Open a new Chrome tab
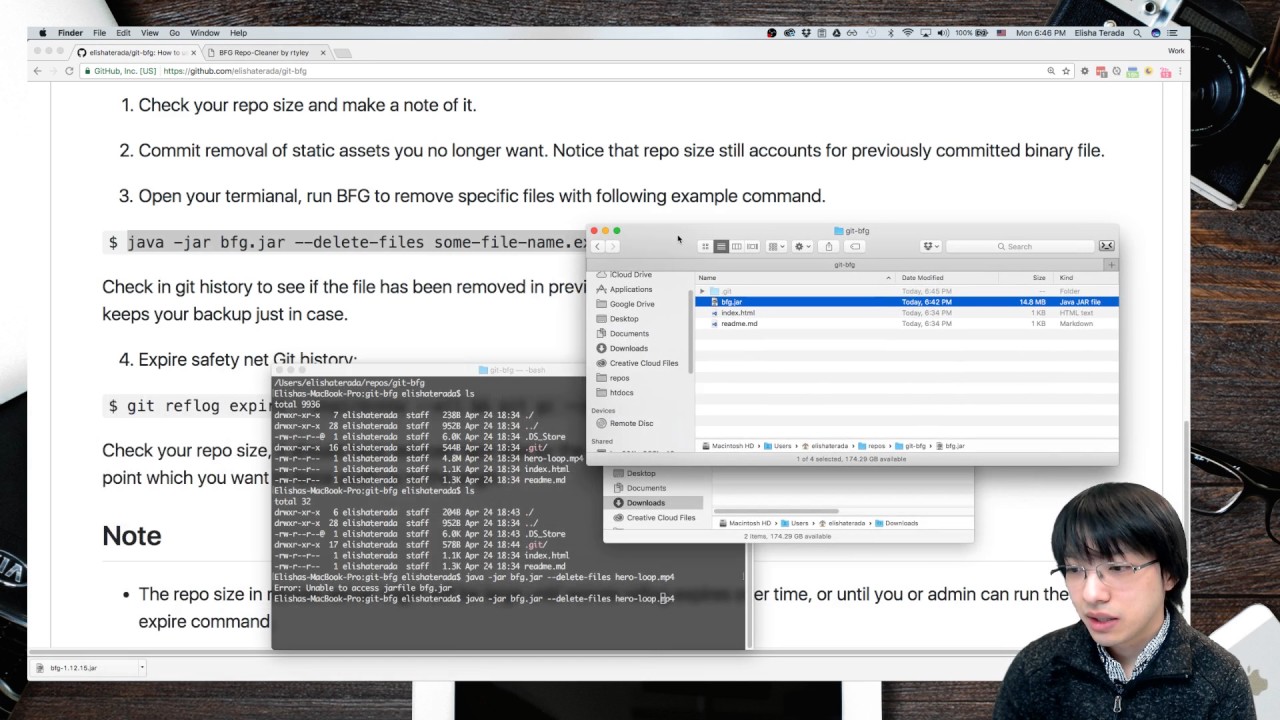 [342, 53]
